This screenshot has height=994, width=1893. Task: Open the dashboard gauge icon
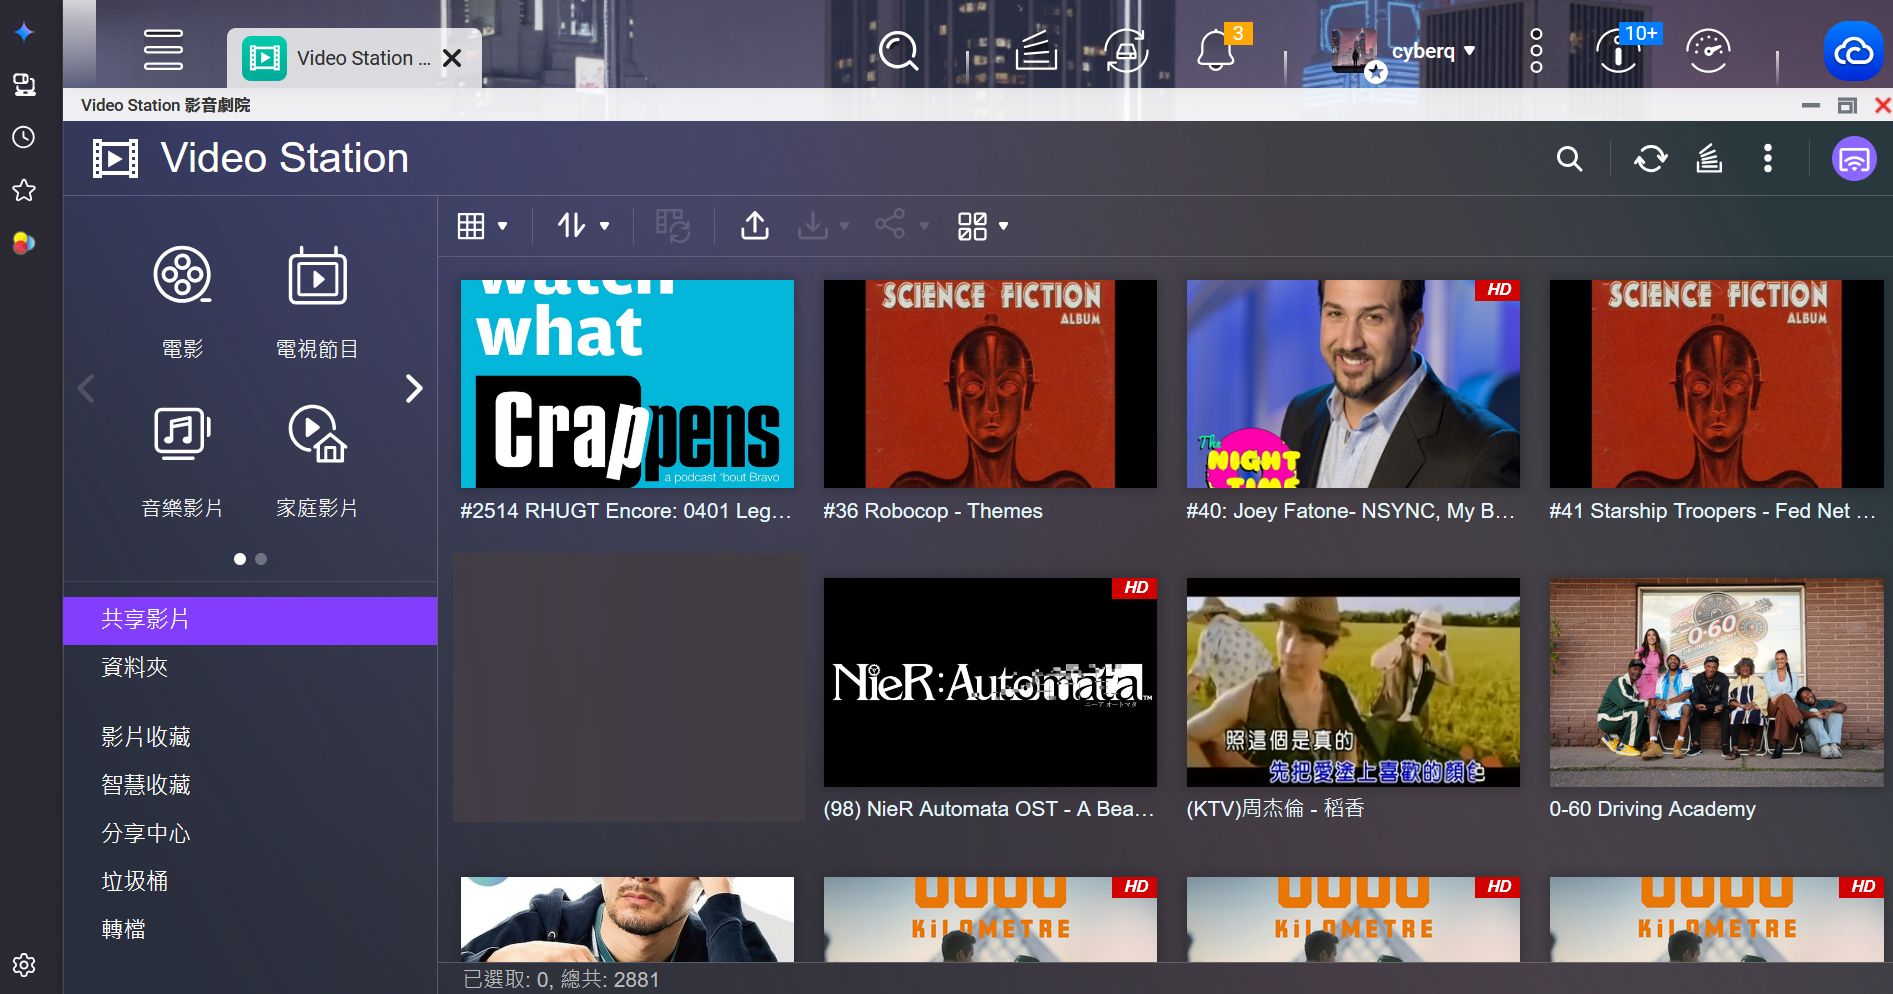[1708, 50]
